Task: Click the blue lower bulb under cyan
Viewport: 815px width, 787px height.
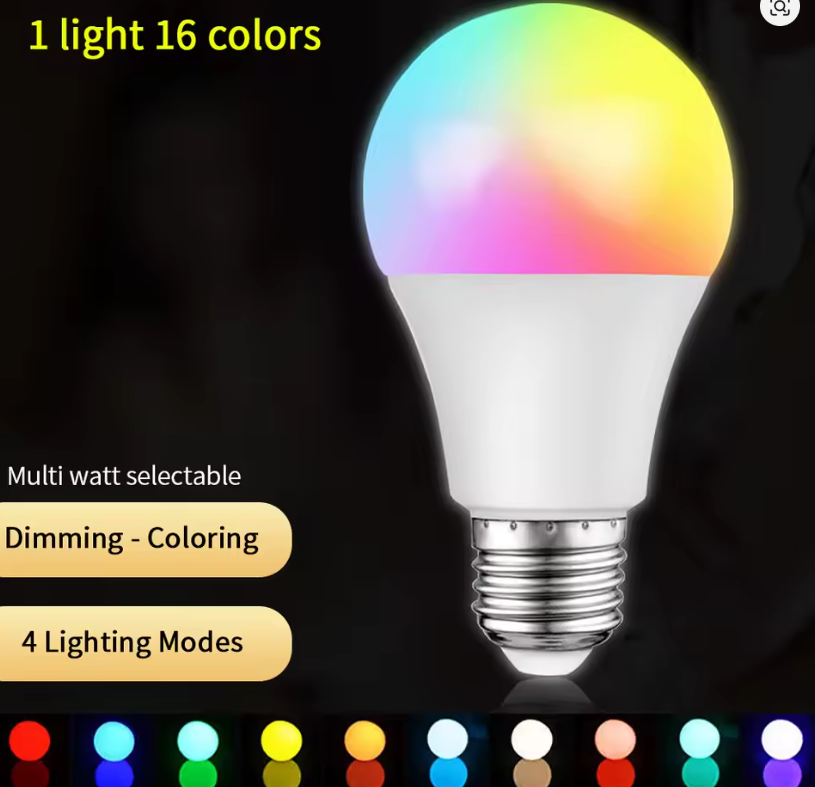Action: [x=114, y=774]
